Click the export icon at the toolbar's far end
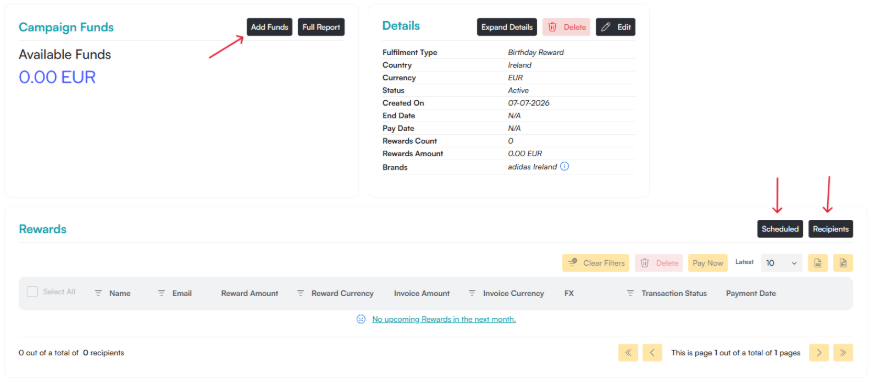874x385 pixels. (843, 263)
